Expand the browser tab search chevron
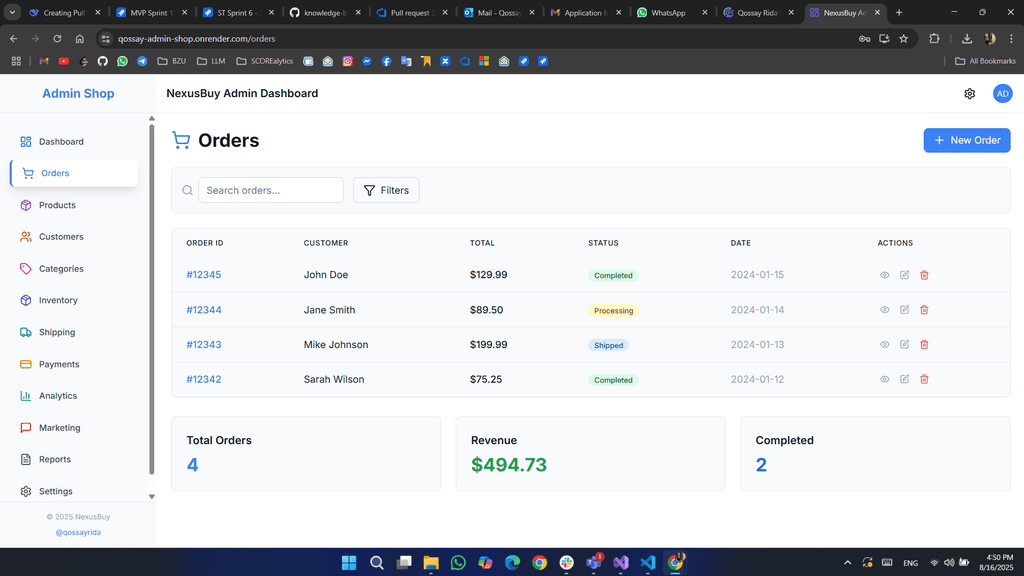Screen dimensions: 1024x576 coord(12,12)
